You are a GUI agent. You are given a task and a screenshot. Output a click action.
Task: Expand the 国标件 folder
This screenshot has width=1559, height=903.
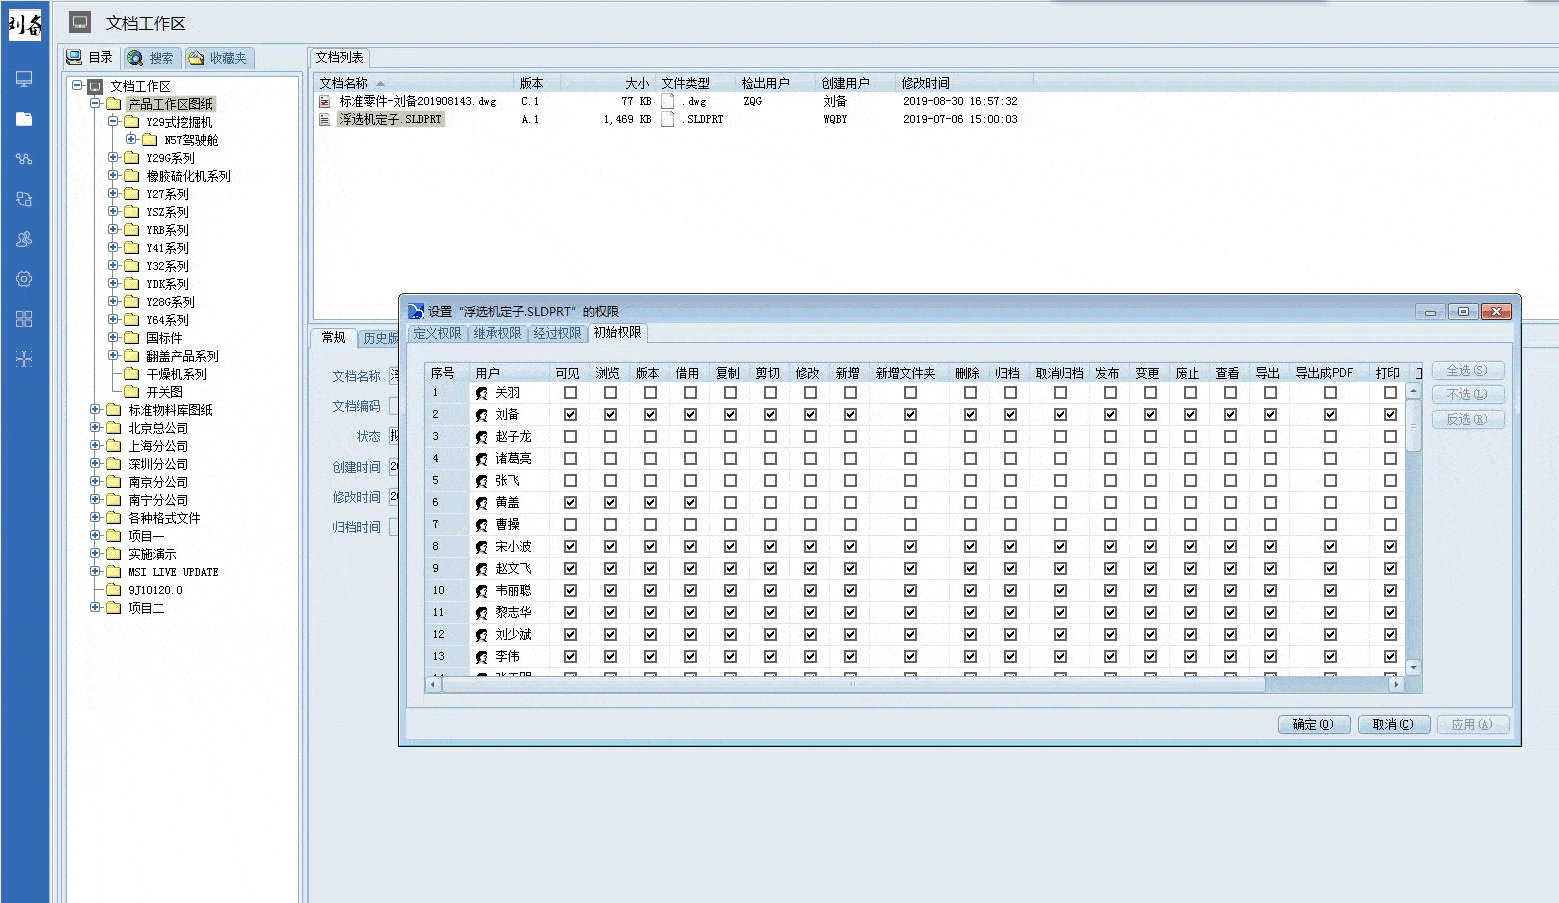pos(113,337)
